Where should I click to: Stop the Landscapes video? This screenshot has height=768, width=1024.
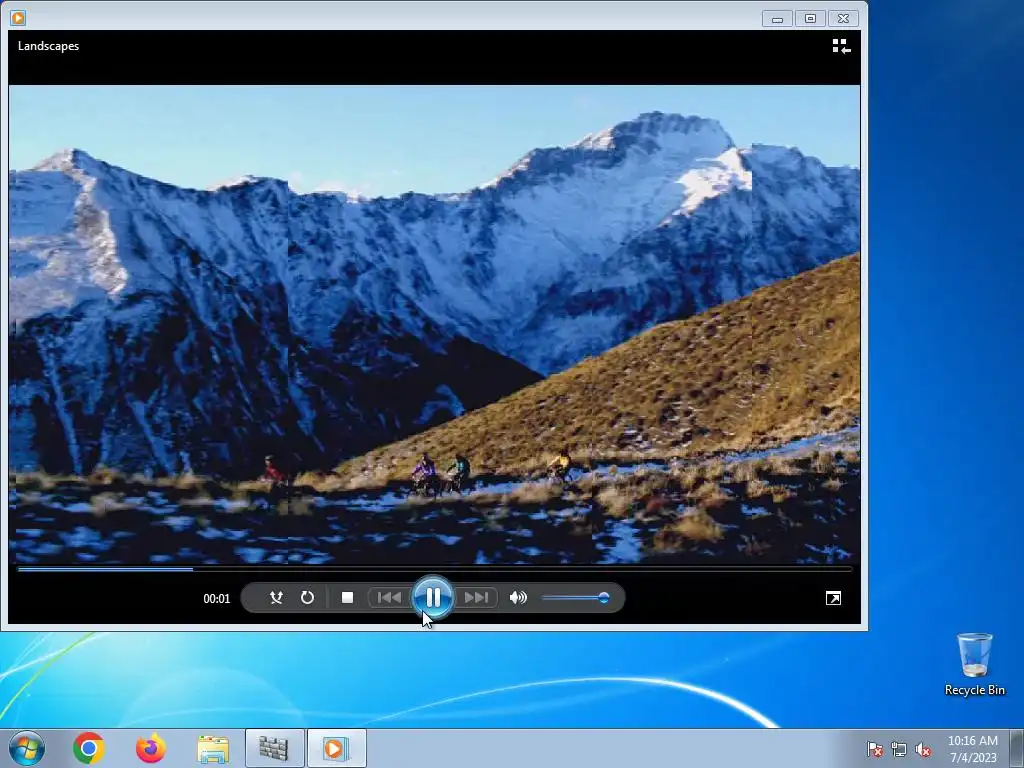click(347, 598)
